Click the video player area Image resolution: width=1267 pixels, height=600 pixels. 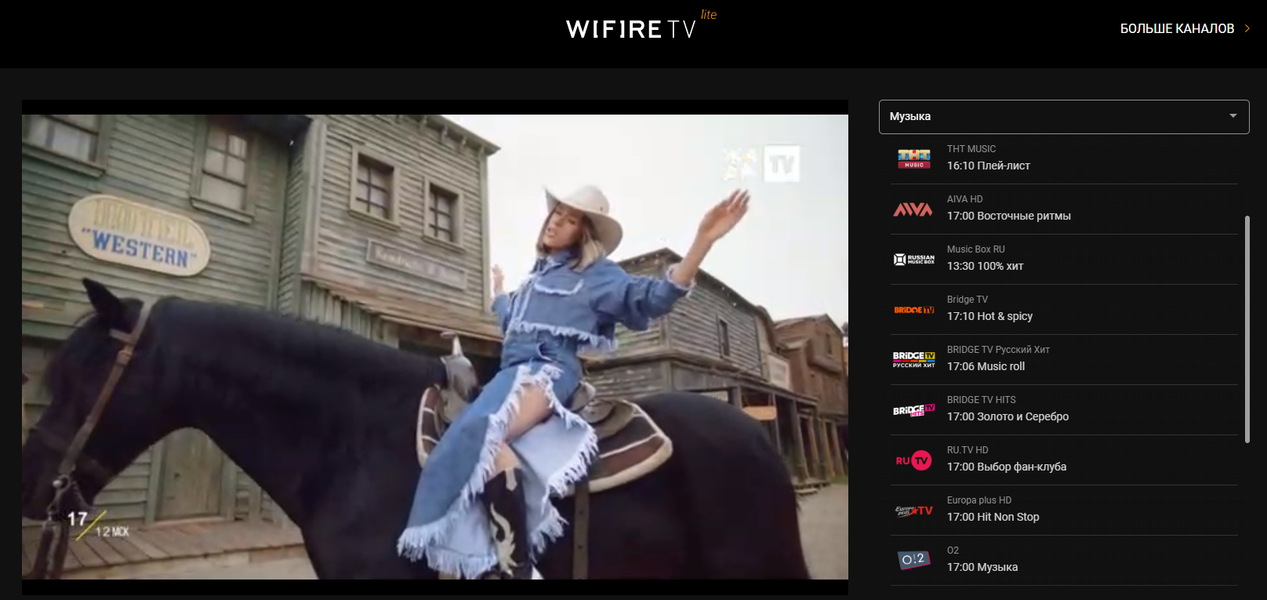click(435, 347)
